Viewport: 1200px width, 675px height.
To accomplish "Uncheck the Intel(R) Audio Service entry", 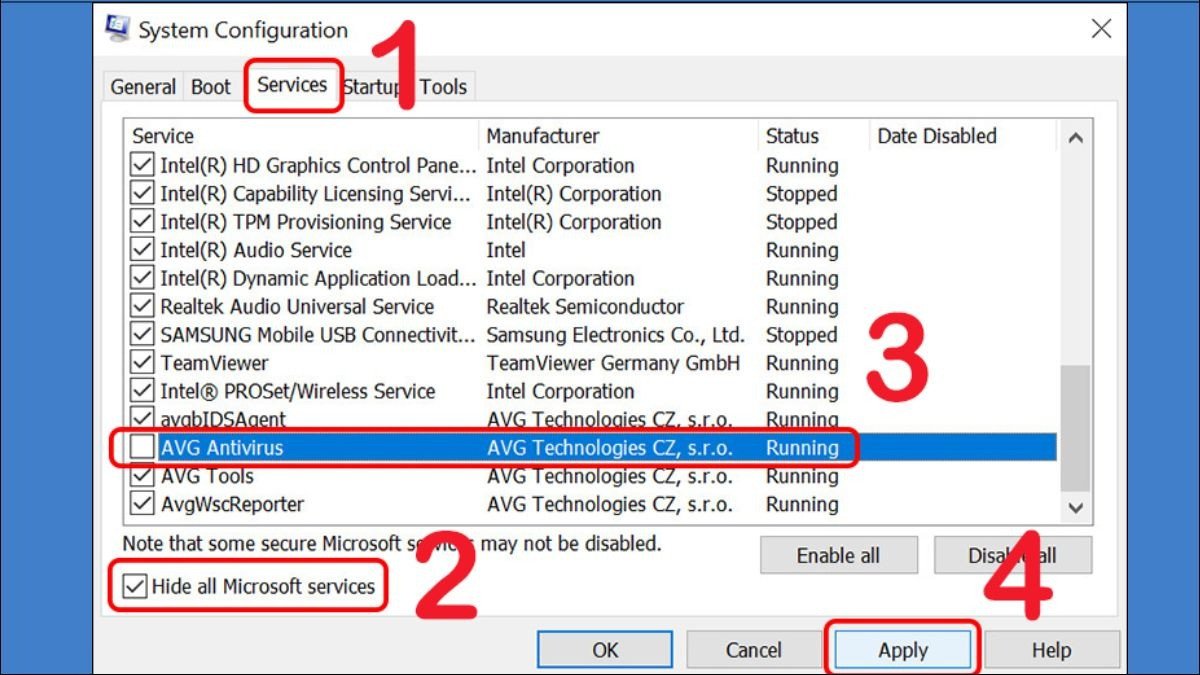I will (143, 250).
